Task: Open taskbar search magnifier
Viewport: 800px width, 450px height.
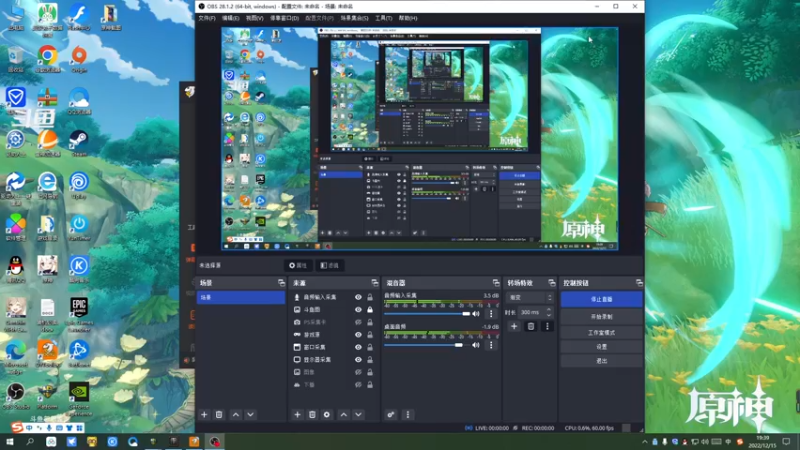Action: pyautogui.click(x=30, y=442)
